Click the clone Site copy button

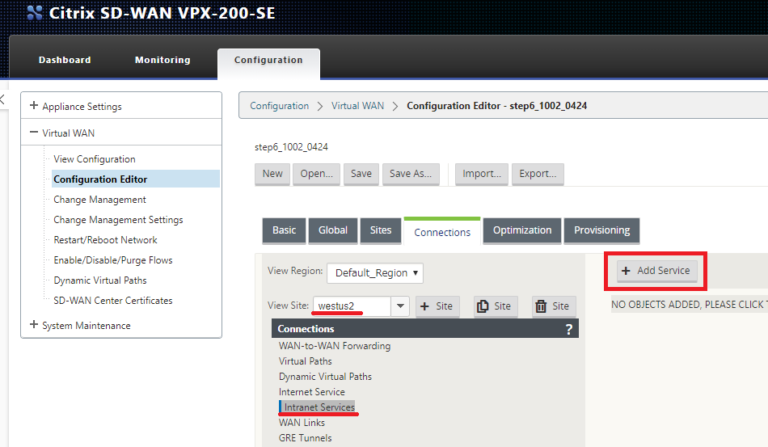click(495, 306)
